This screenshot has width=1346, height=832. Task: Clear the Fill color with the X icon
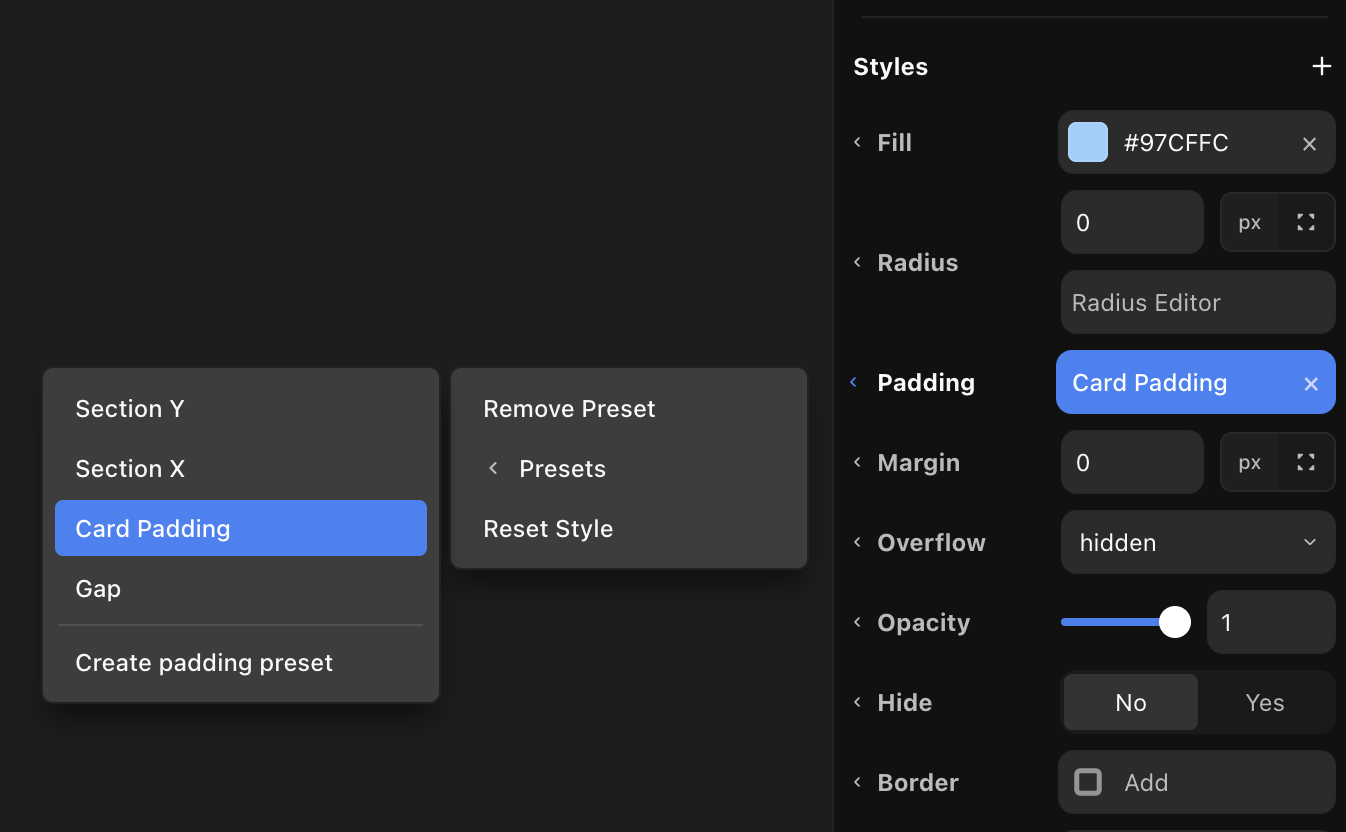click(x=1309, y=144)
